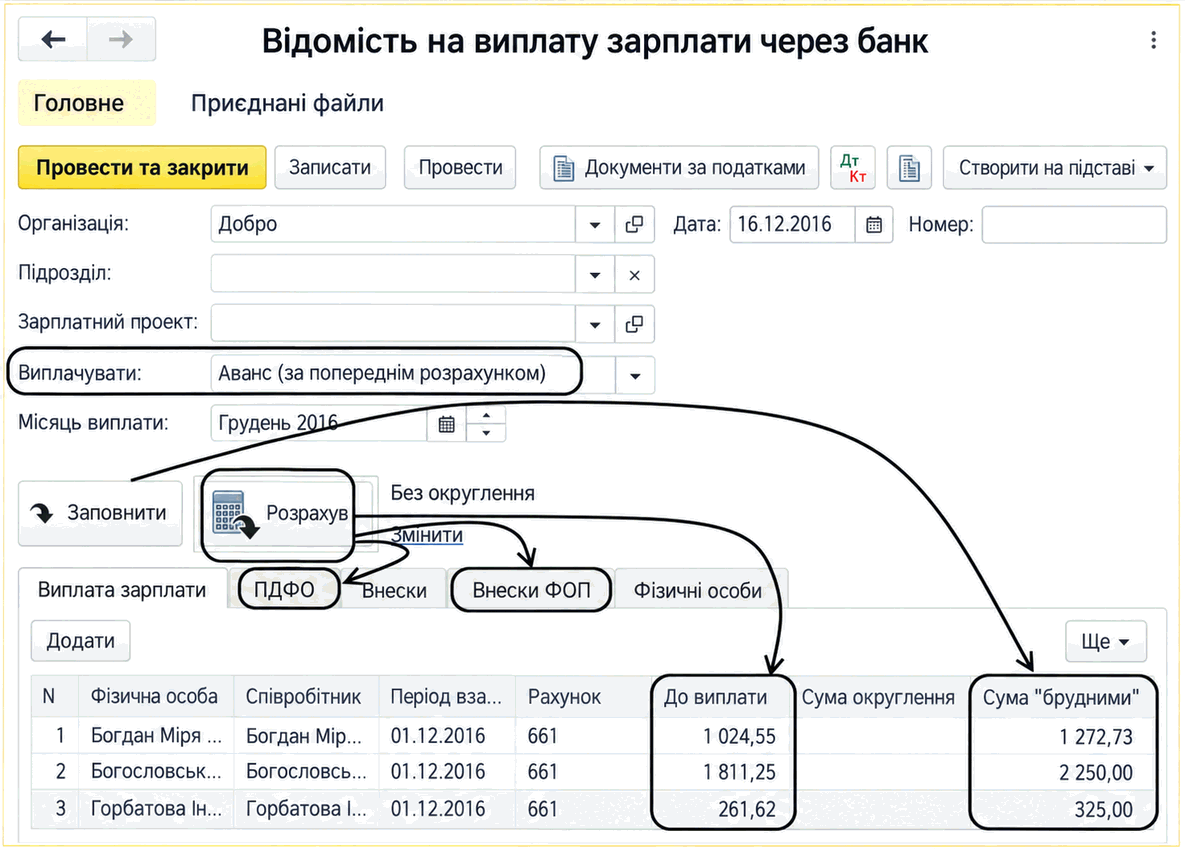Go forward with the right arrow
The height and width of the screenshot is (850, 1185).
tap(121, 39)
